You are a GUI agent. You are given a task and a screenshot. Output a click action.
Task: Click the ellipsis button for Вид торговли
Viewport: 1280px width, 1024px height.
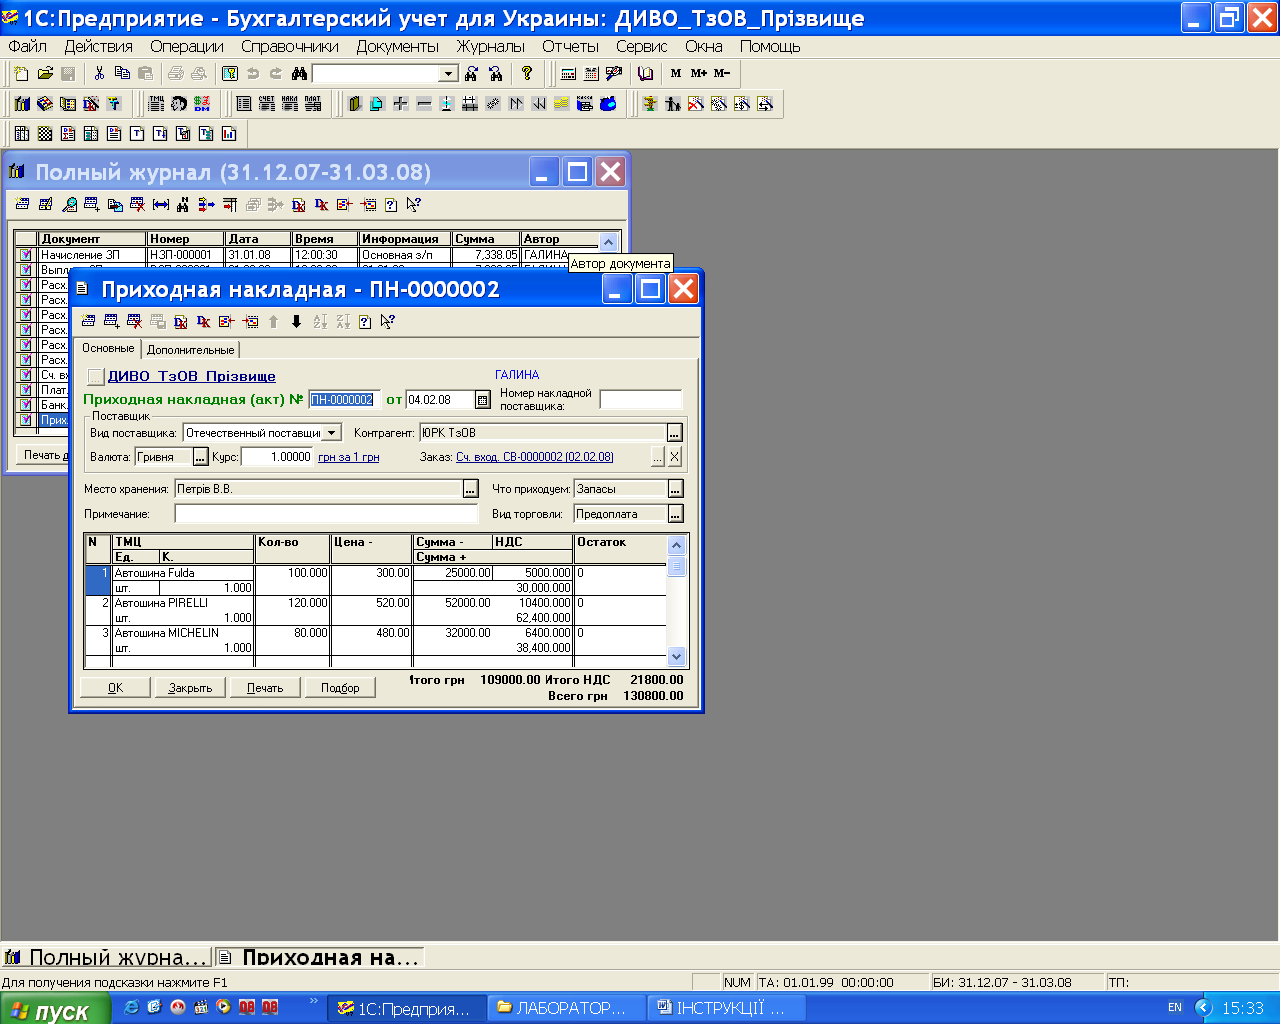[x=676, y=514]
